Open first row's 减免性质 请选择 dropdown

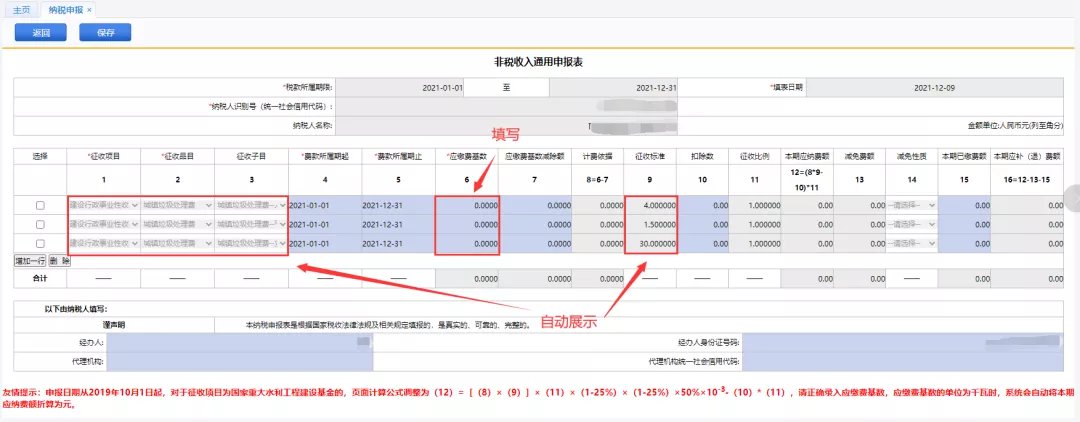[914, 205]
